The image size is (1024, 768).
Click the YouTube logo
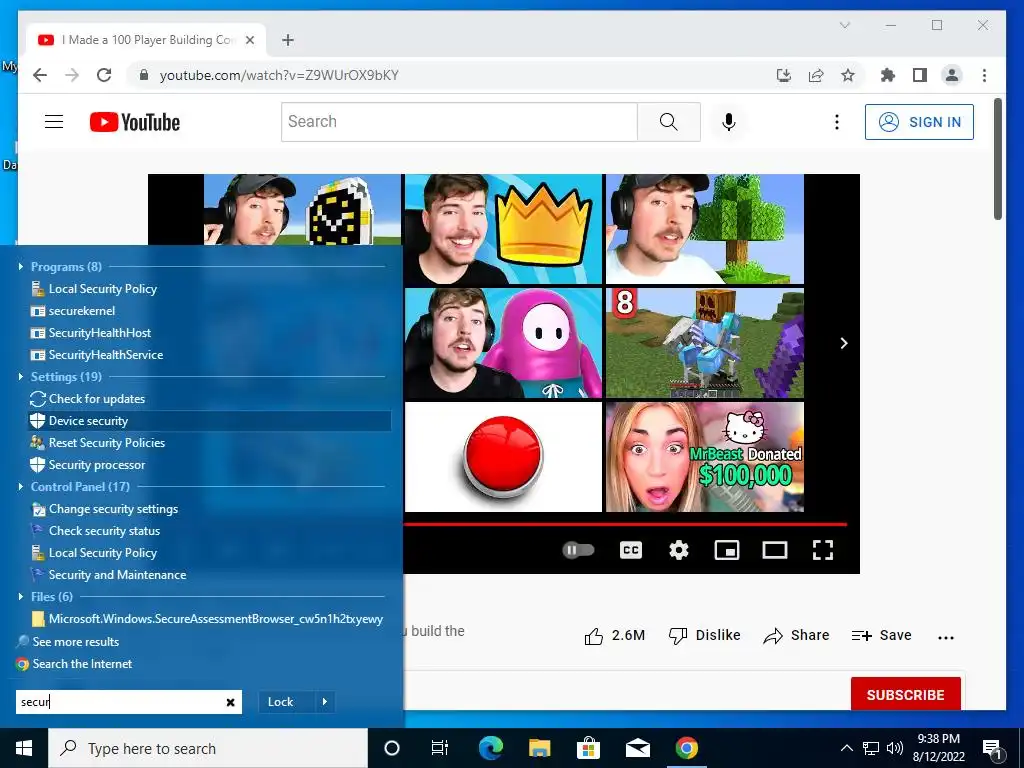tap(135, 122)
